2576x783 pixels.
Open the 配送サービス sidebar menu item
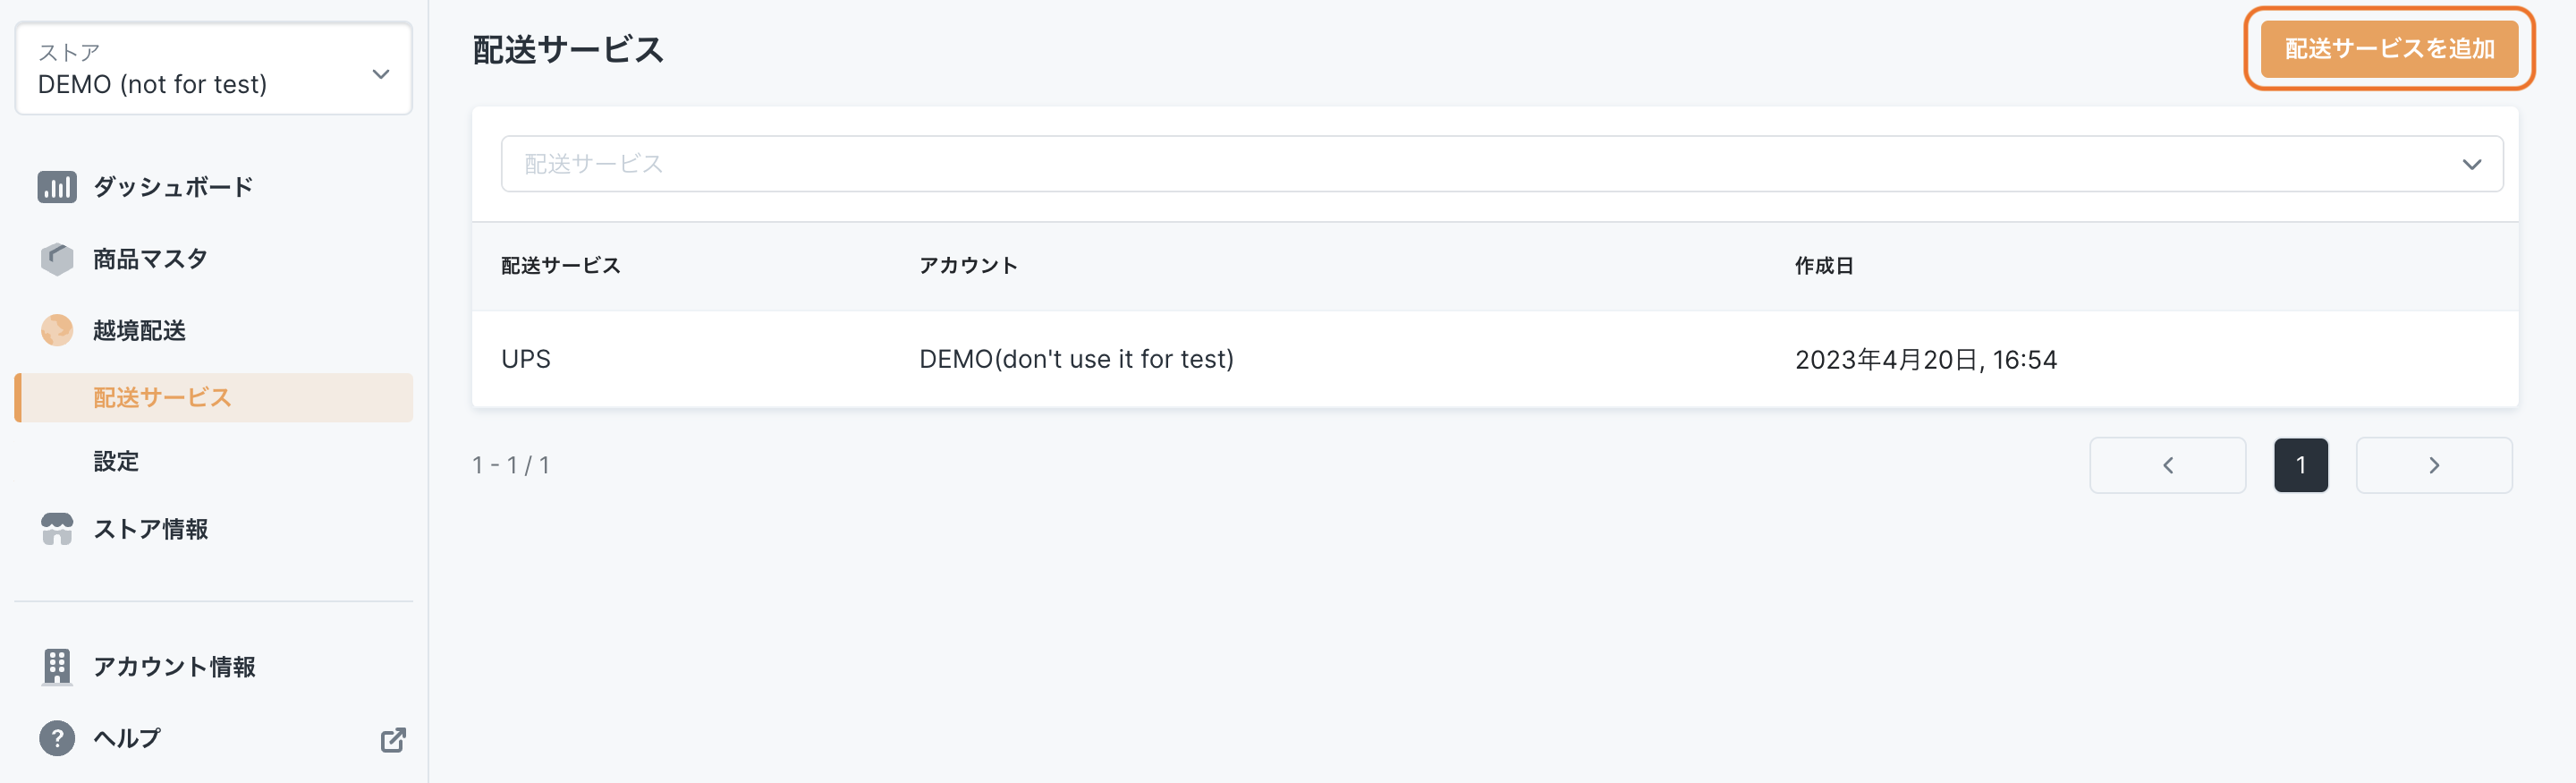tap(162, 398)
